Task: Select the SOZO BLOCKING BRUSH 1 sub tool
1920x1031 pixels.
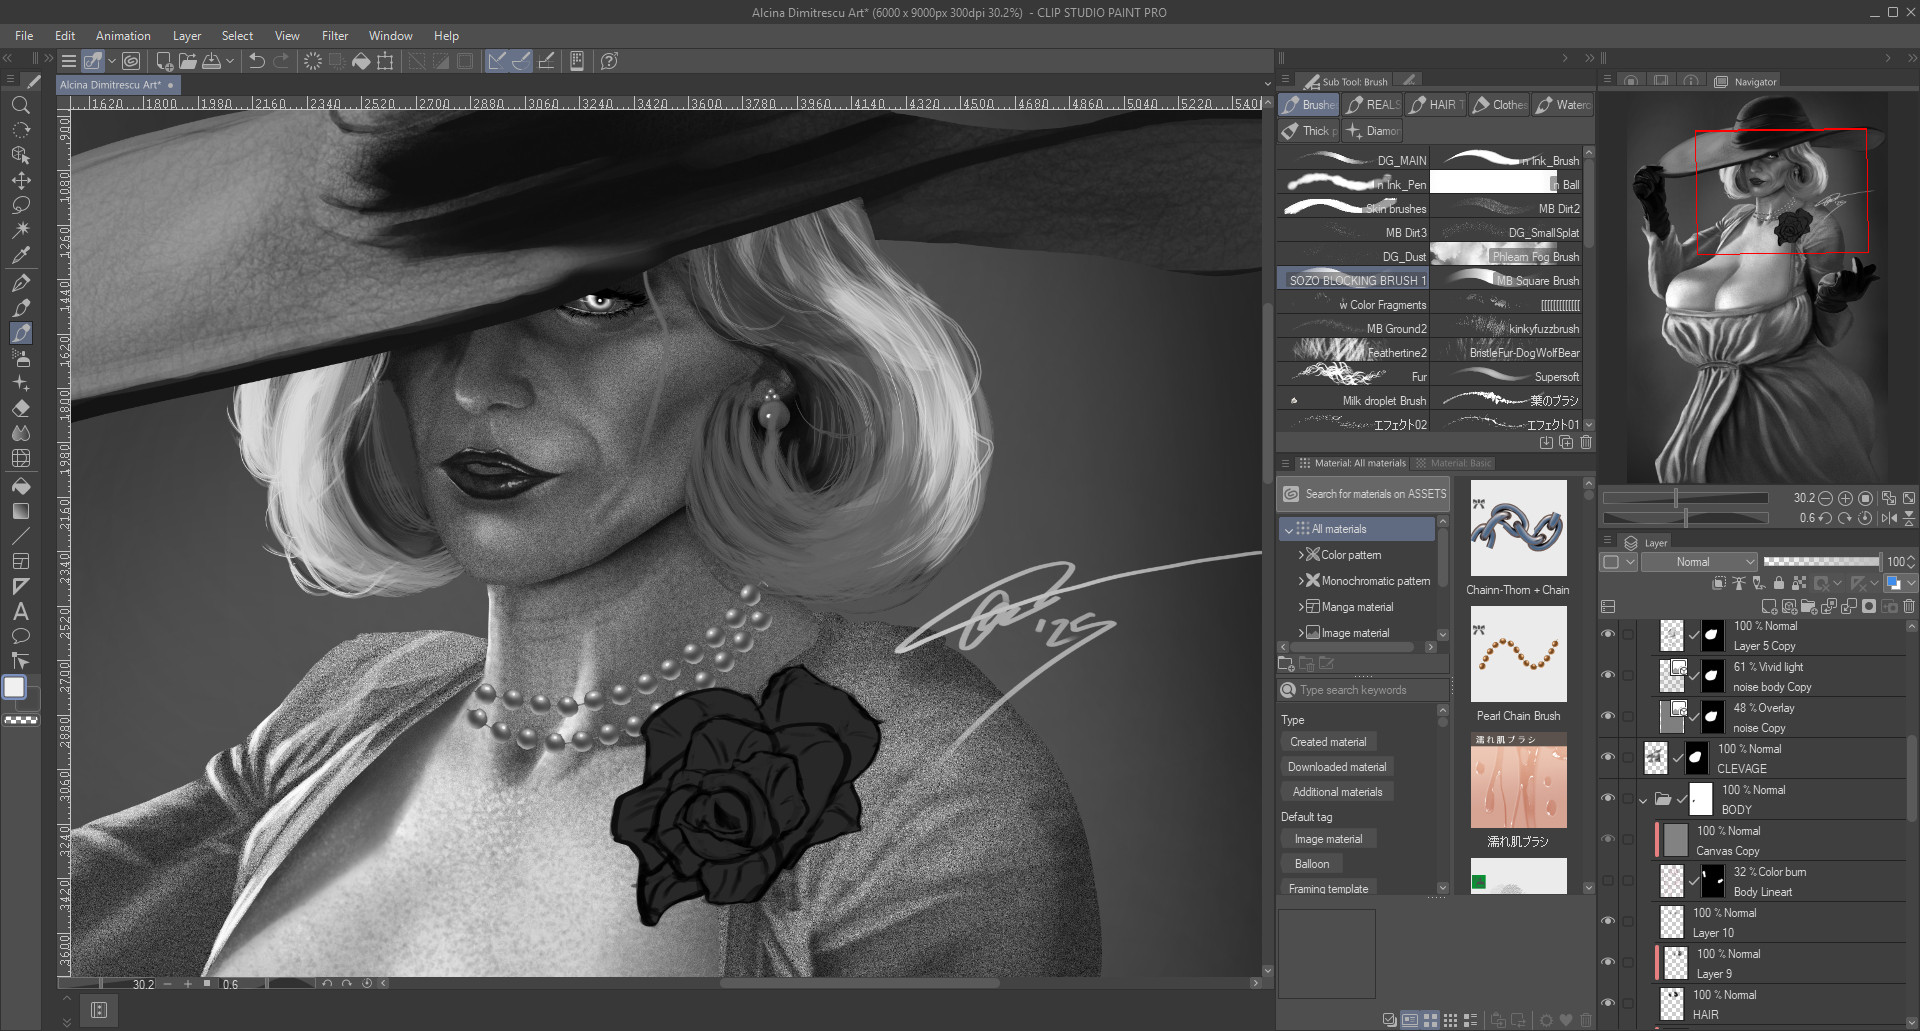Action: (x=1353, y=280)
